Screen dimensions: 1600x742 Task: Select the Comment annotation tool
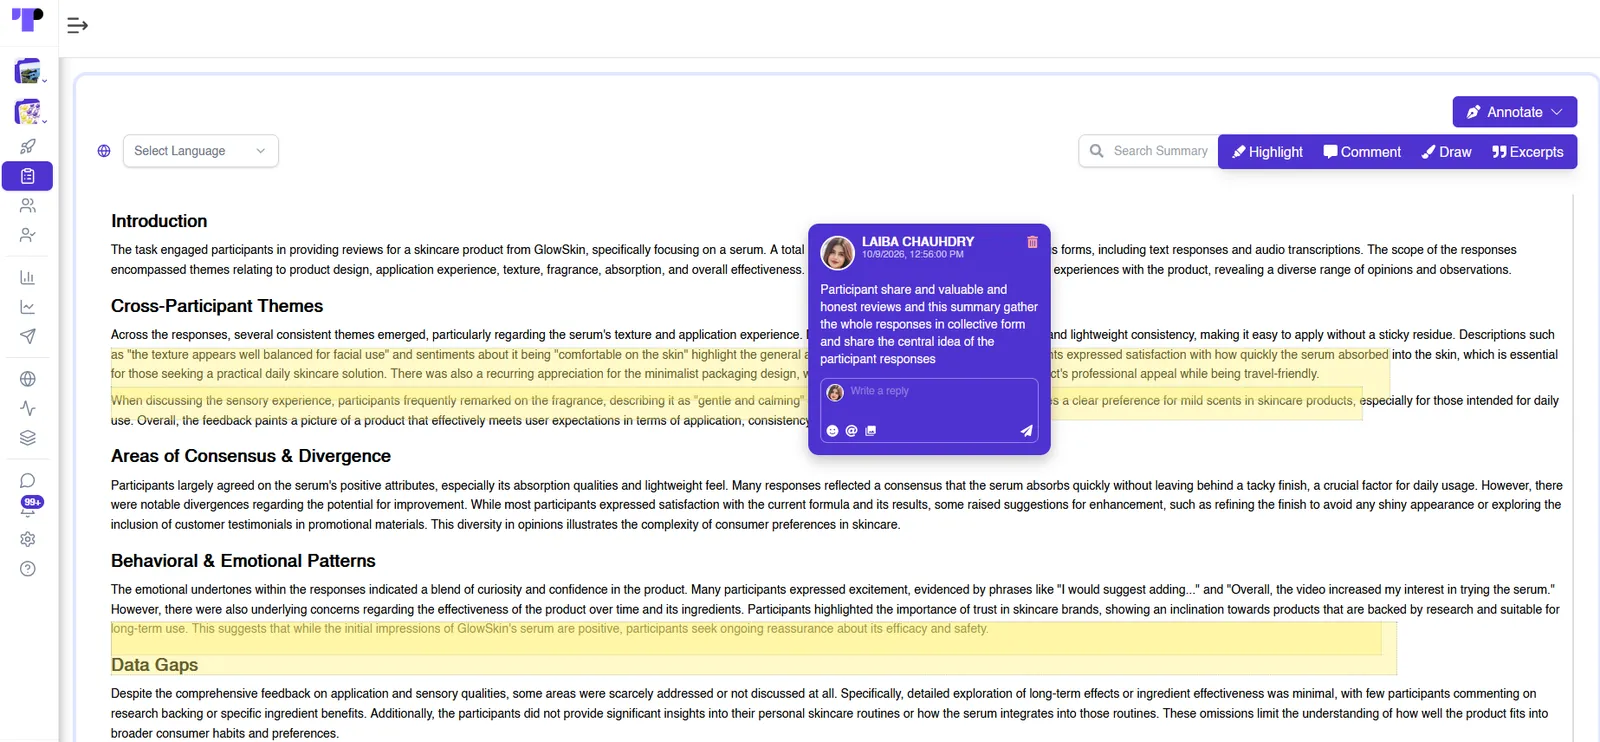(1362, 152)
